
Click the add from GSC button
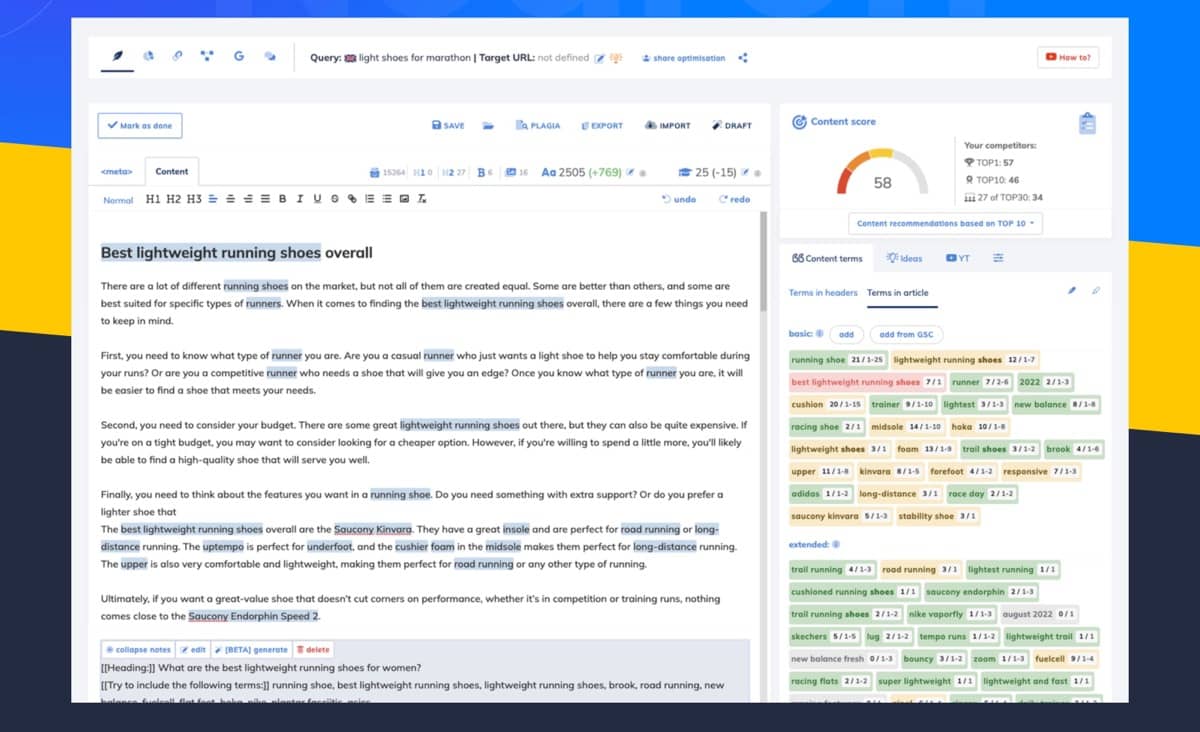pyautogui.click(x=908, y=333)
